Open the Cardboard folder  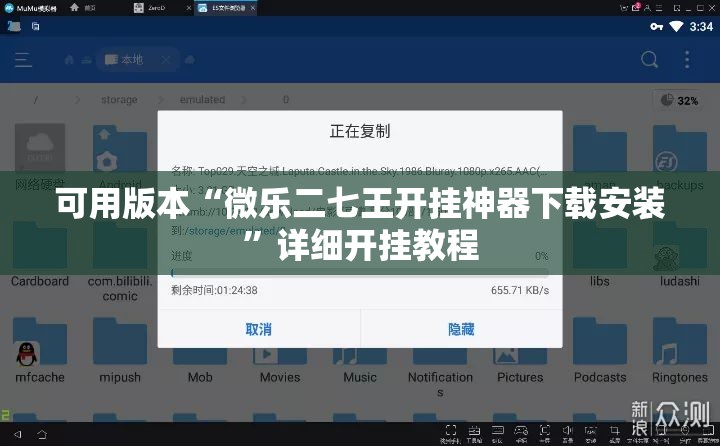click(40, 257)
